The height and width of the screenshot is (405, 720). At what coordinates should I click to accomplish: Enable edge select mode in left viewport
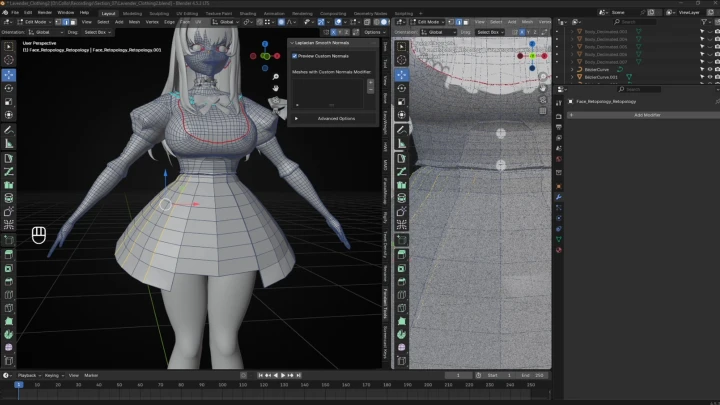click(x=66, y=22)
